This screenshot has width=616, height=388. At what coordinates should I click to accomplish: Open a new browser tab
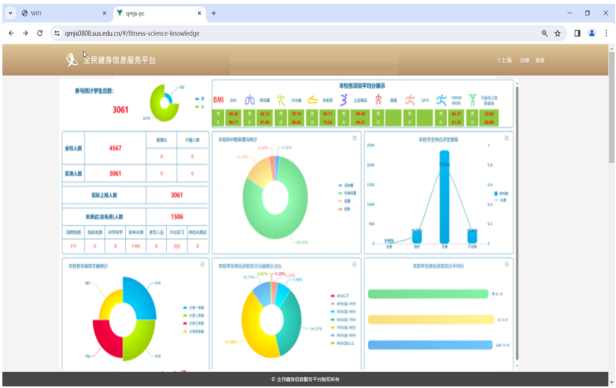click(213, 13)
